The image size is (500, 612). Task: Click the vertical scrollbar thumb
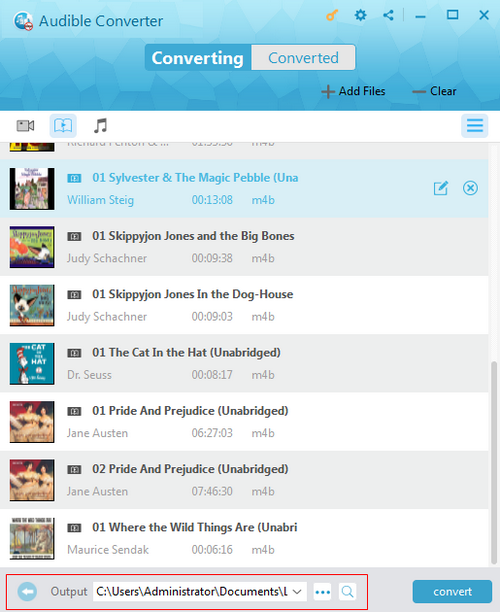point(494,463)
